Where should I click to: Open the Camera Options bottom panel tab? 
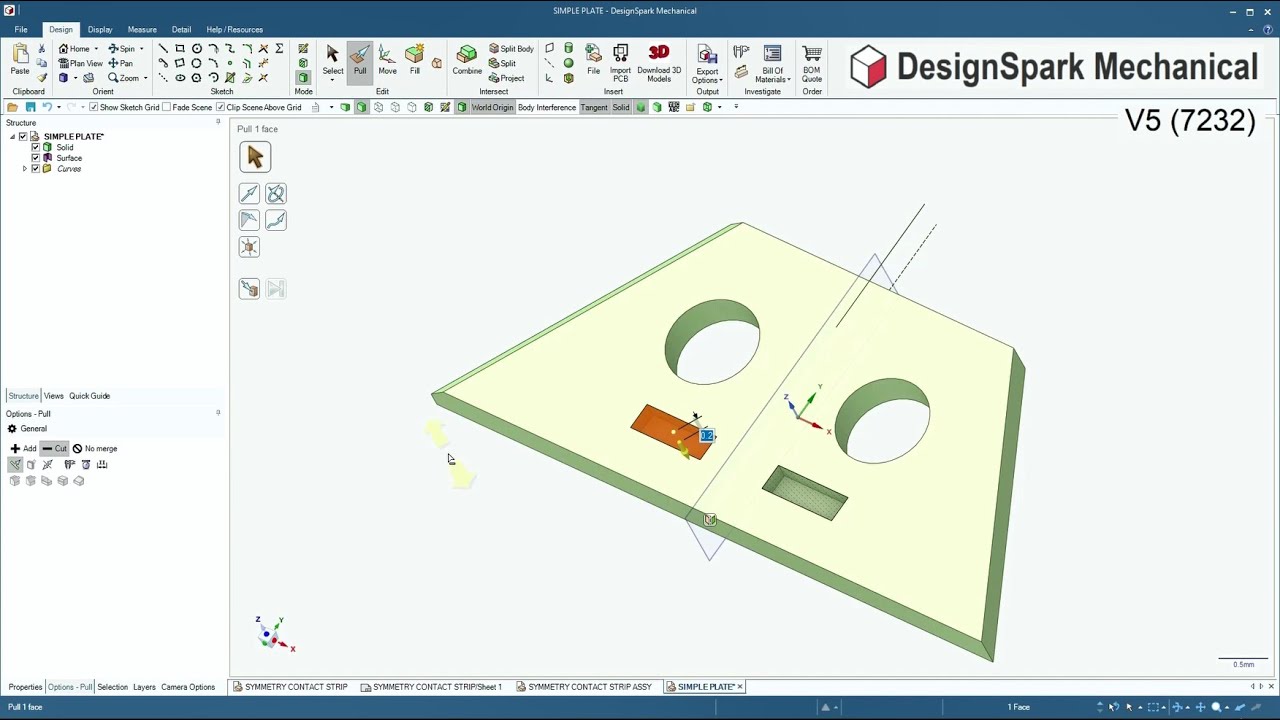point(188,687)
